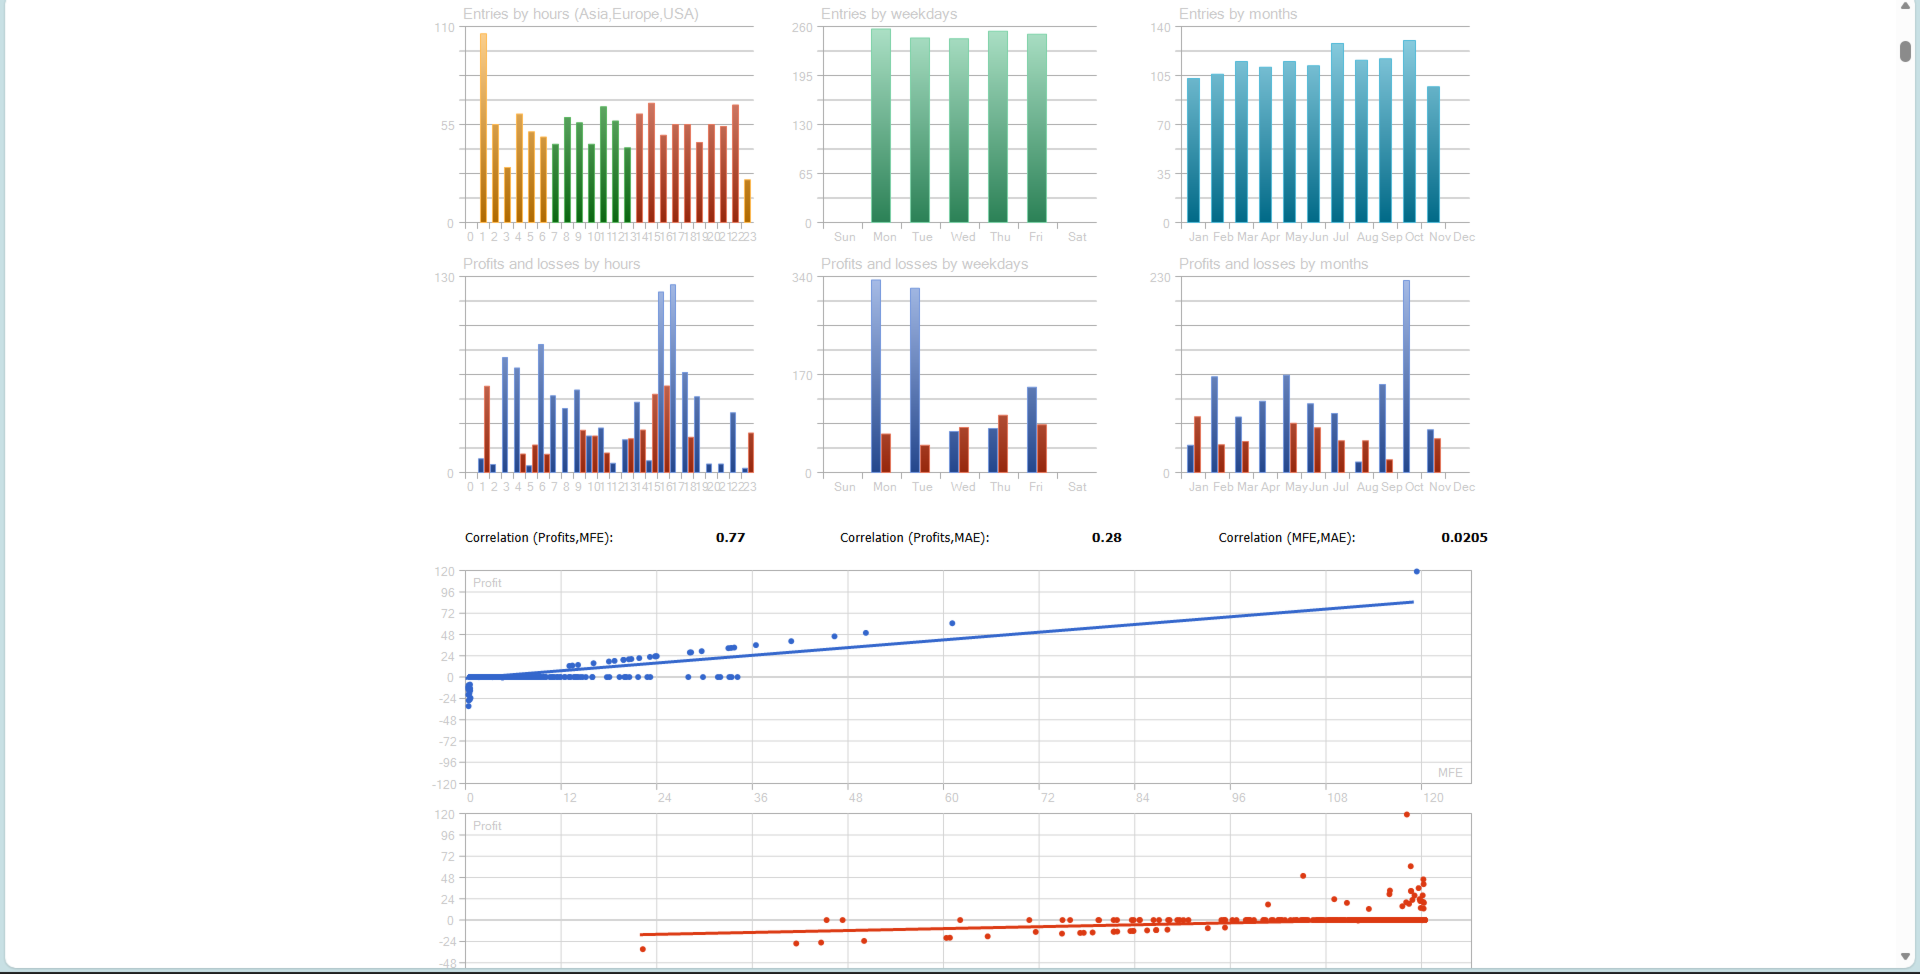Click Correlation (Profits,MFE) value 0.77
1920x974 pixels.
tap(730, 538)
